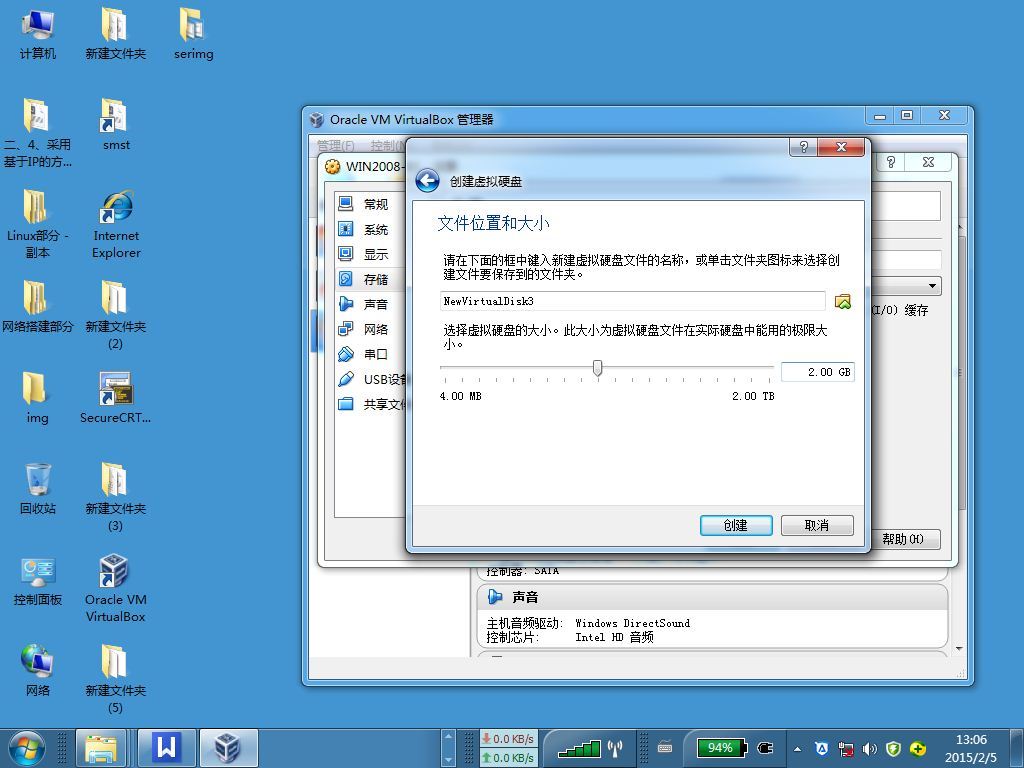Image resolution: width=1024 pixels, height=768 pixels.
Task: Select 网络 desktop icon
Action: [x=38, y=671]
